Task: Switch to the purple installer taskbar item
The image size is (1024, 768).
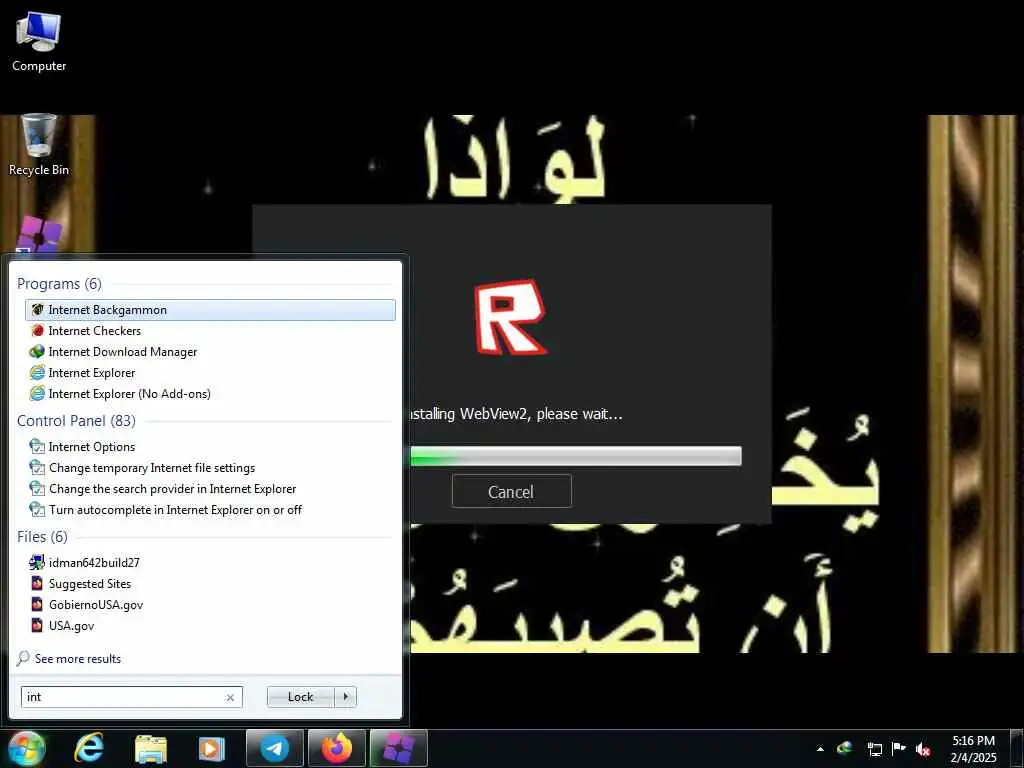Action: [x=398, y=748]
